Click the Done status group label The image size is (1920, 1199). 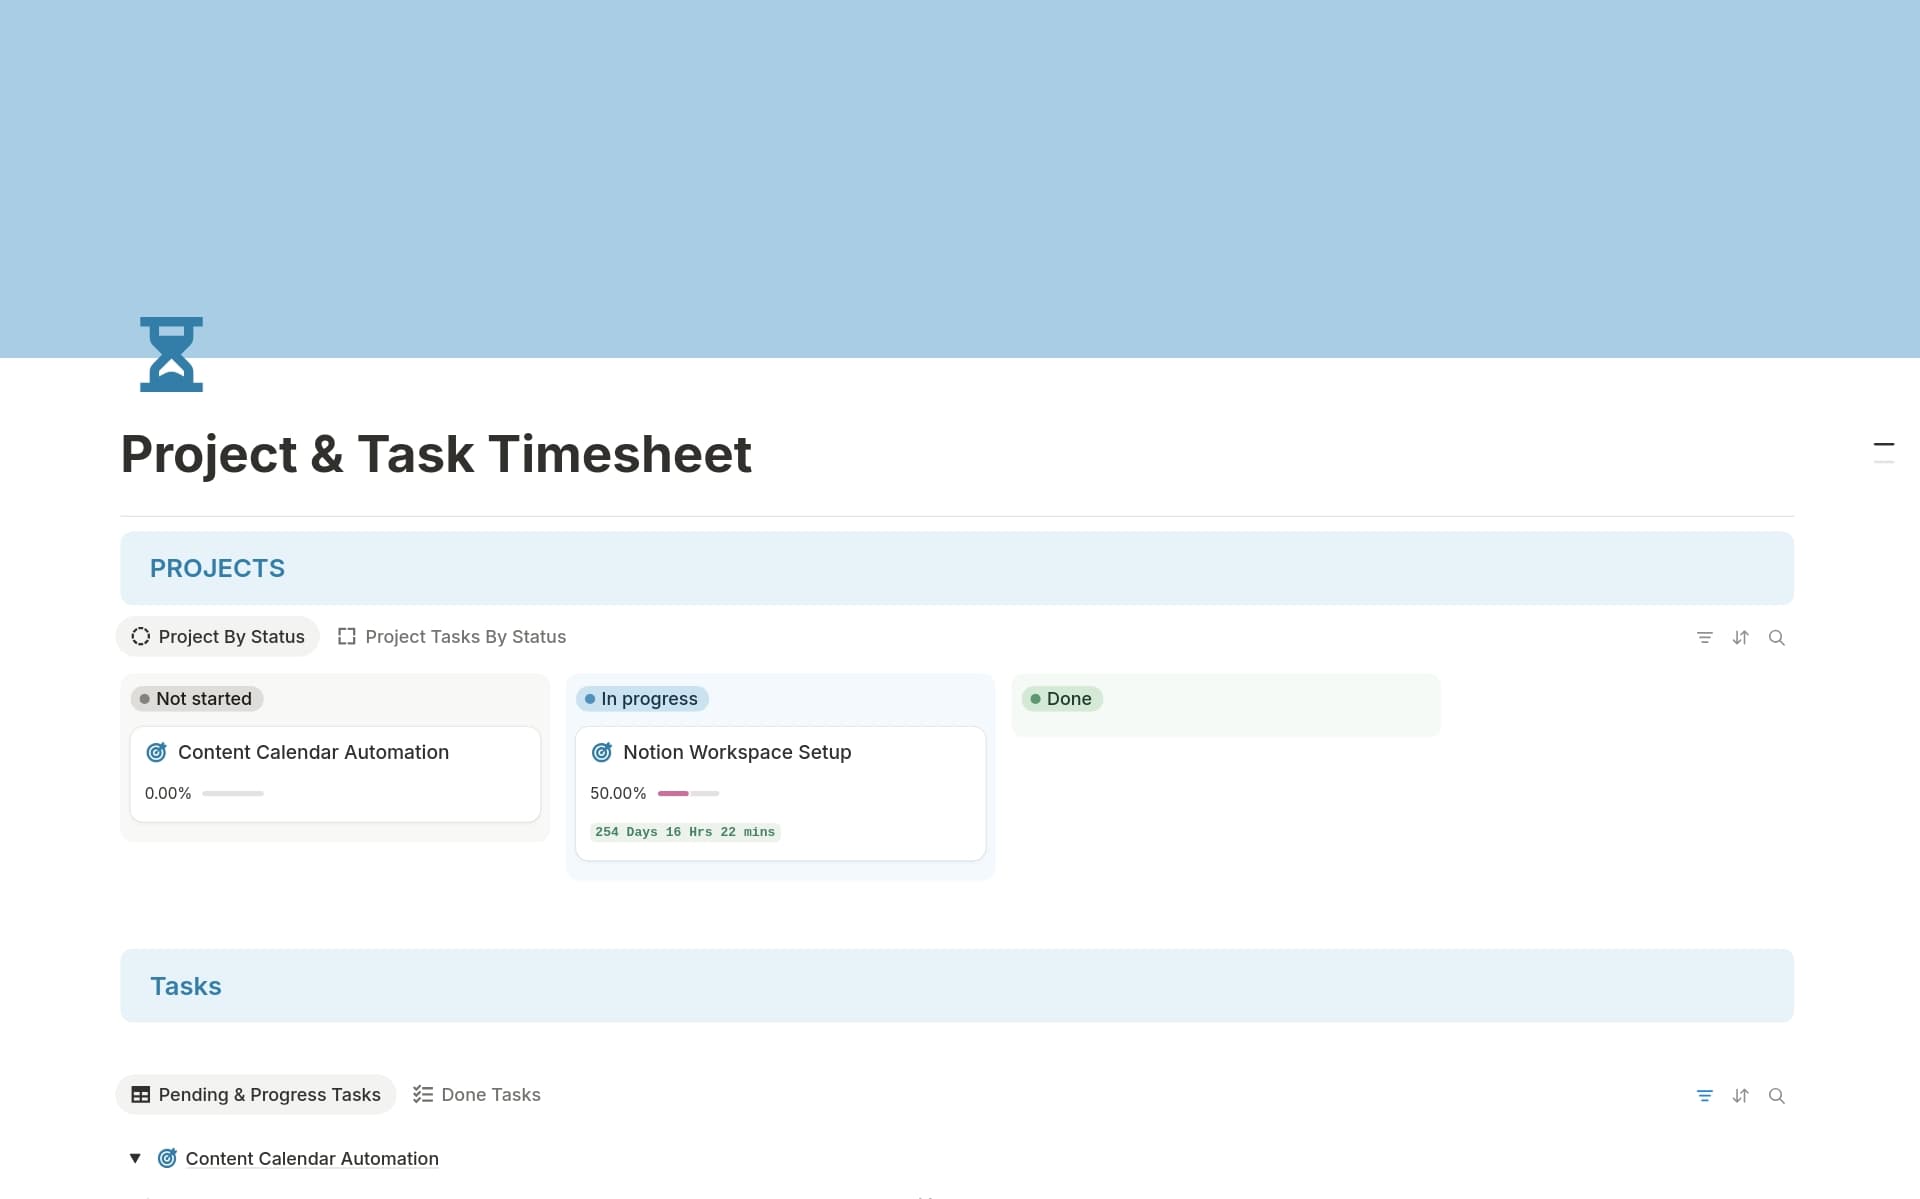coord(1061,699)
